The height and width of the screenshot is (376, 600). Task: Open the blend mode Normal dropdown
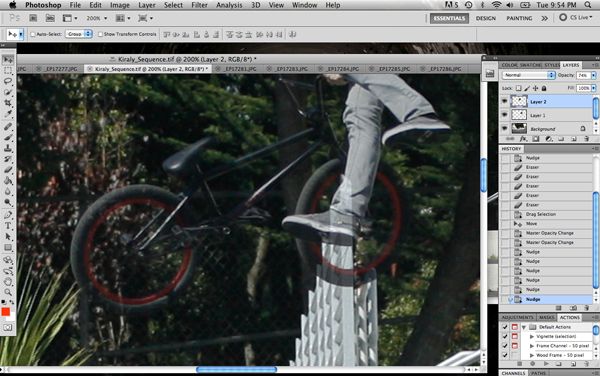[528, 75]
